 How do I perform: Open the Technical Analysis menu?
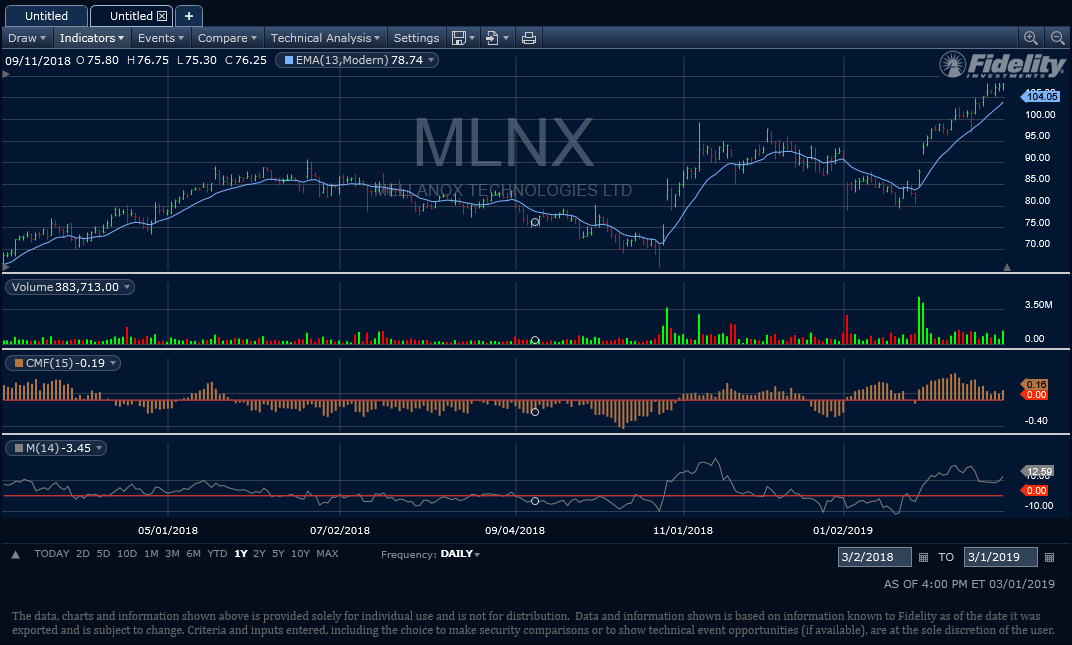tap(325, 38)
